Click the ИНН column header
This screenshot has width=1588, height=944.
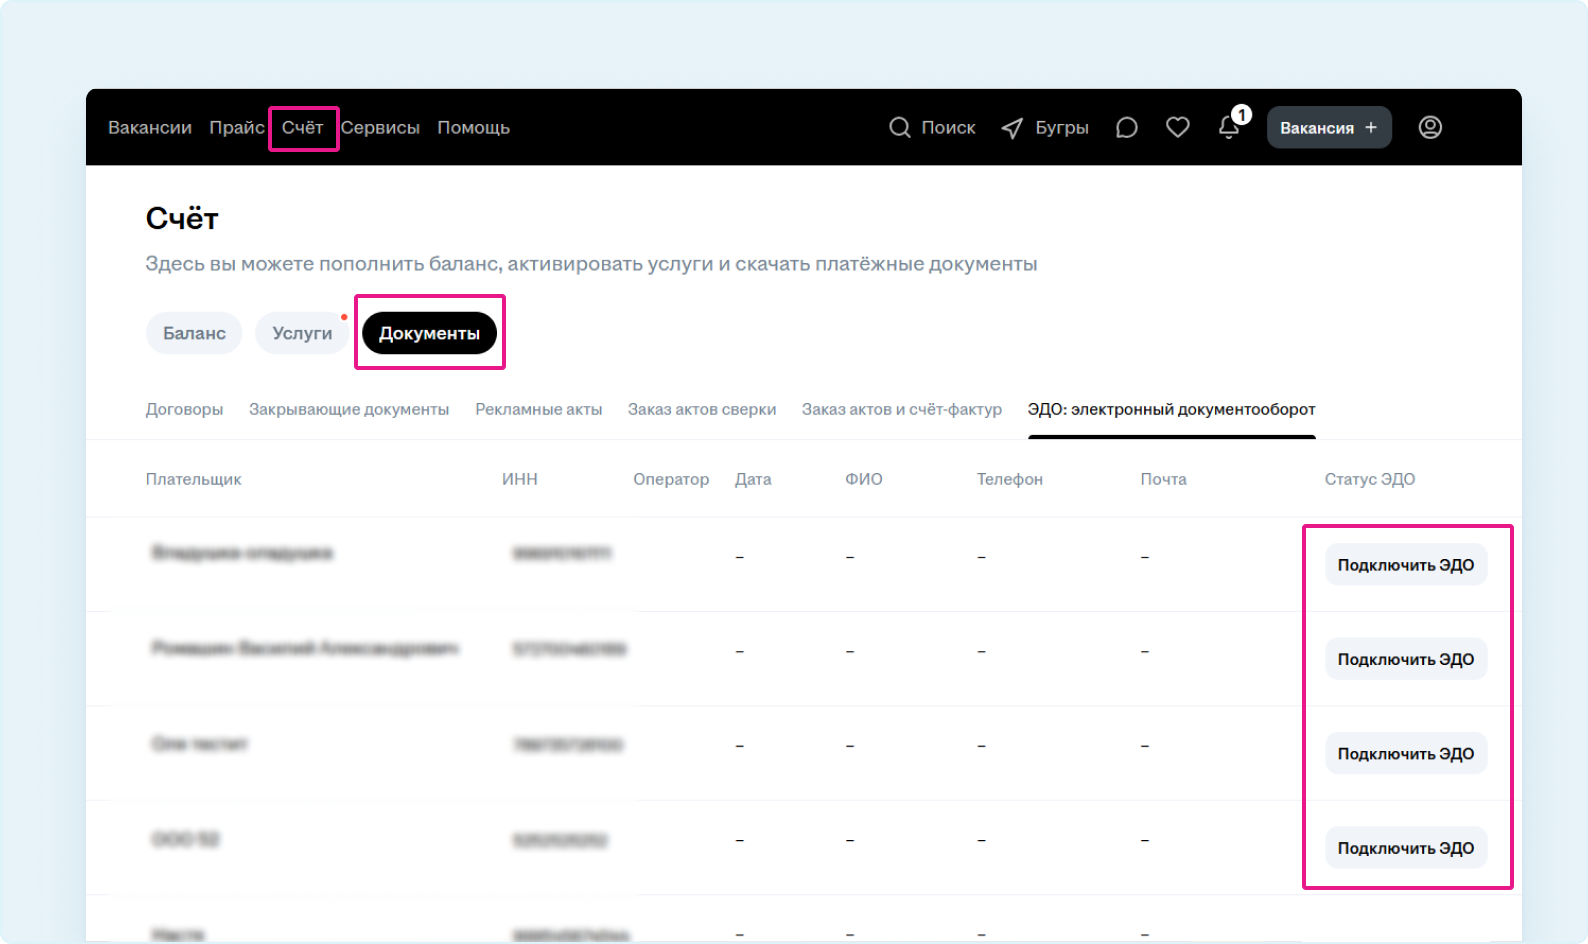[x=520, y=479]
